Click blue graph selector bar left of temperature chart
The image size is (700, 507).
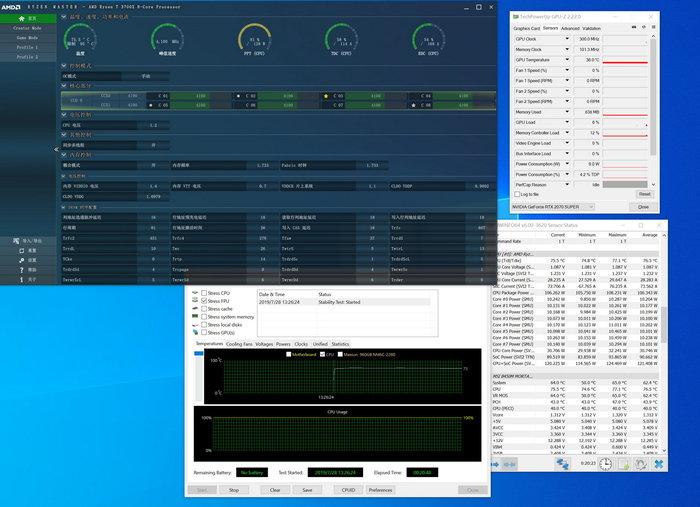tap(199, 353)
